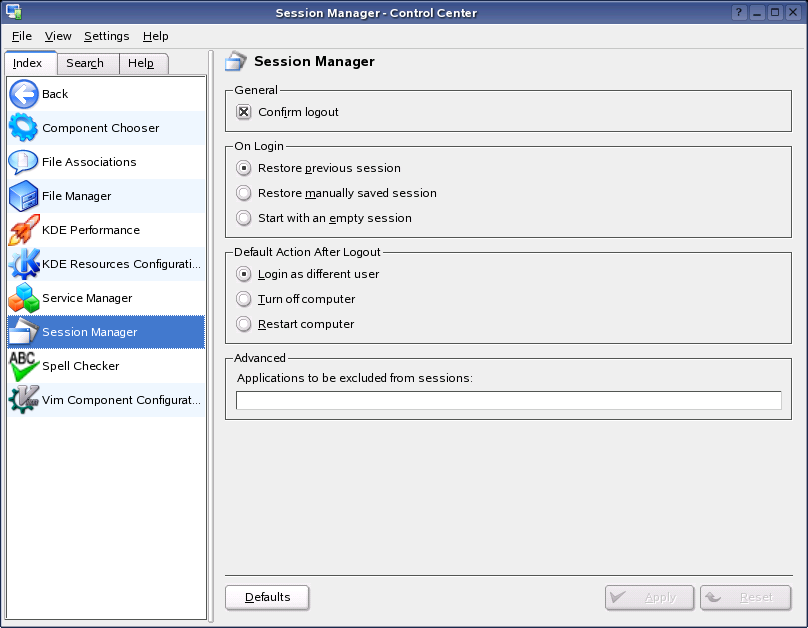Click the KDE Resources Configurati... label

(121, 264)
